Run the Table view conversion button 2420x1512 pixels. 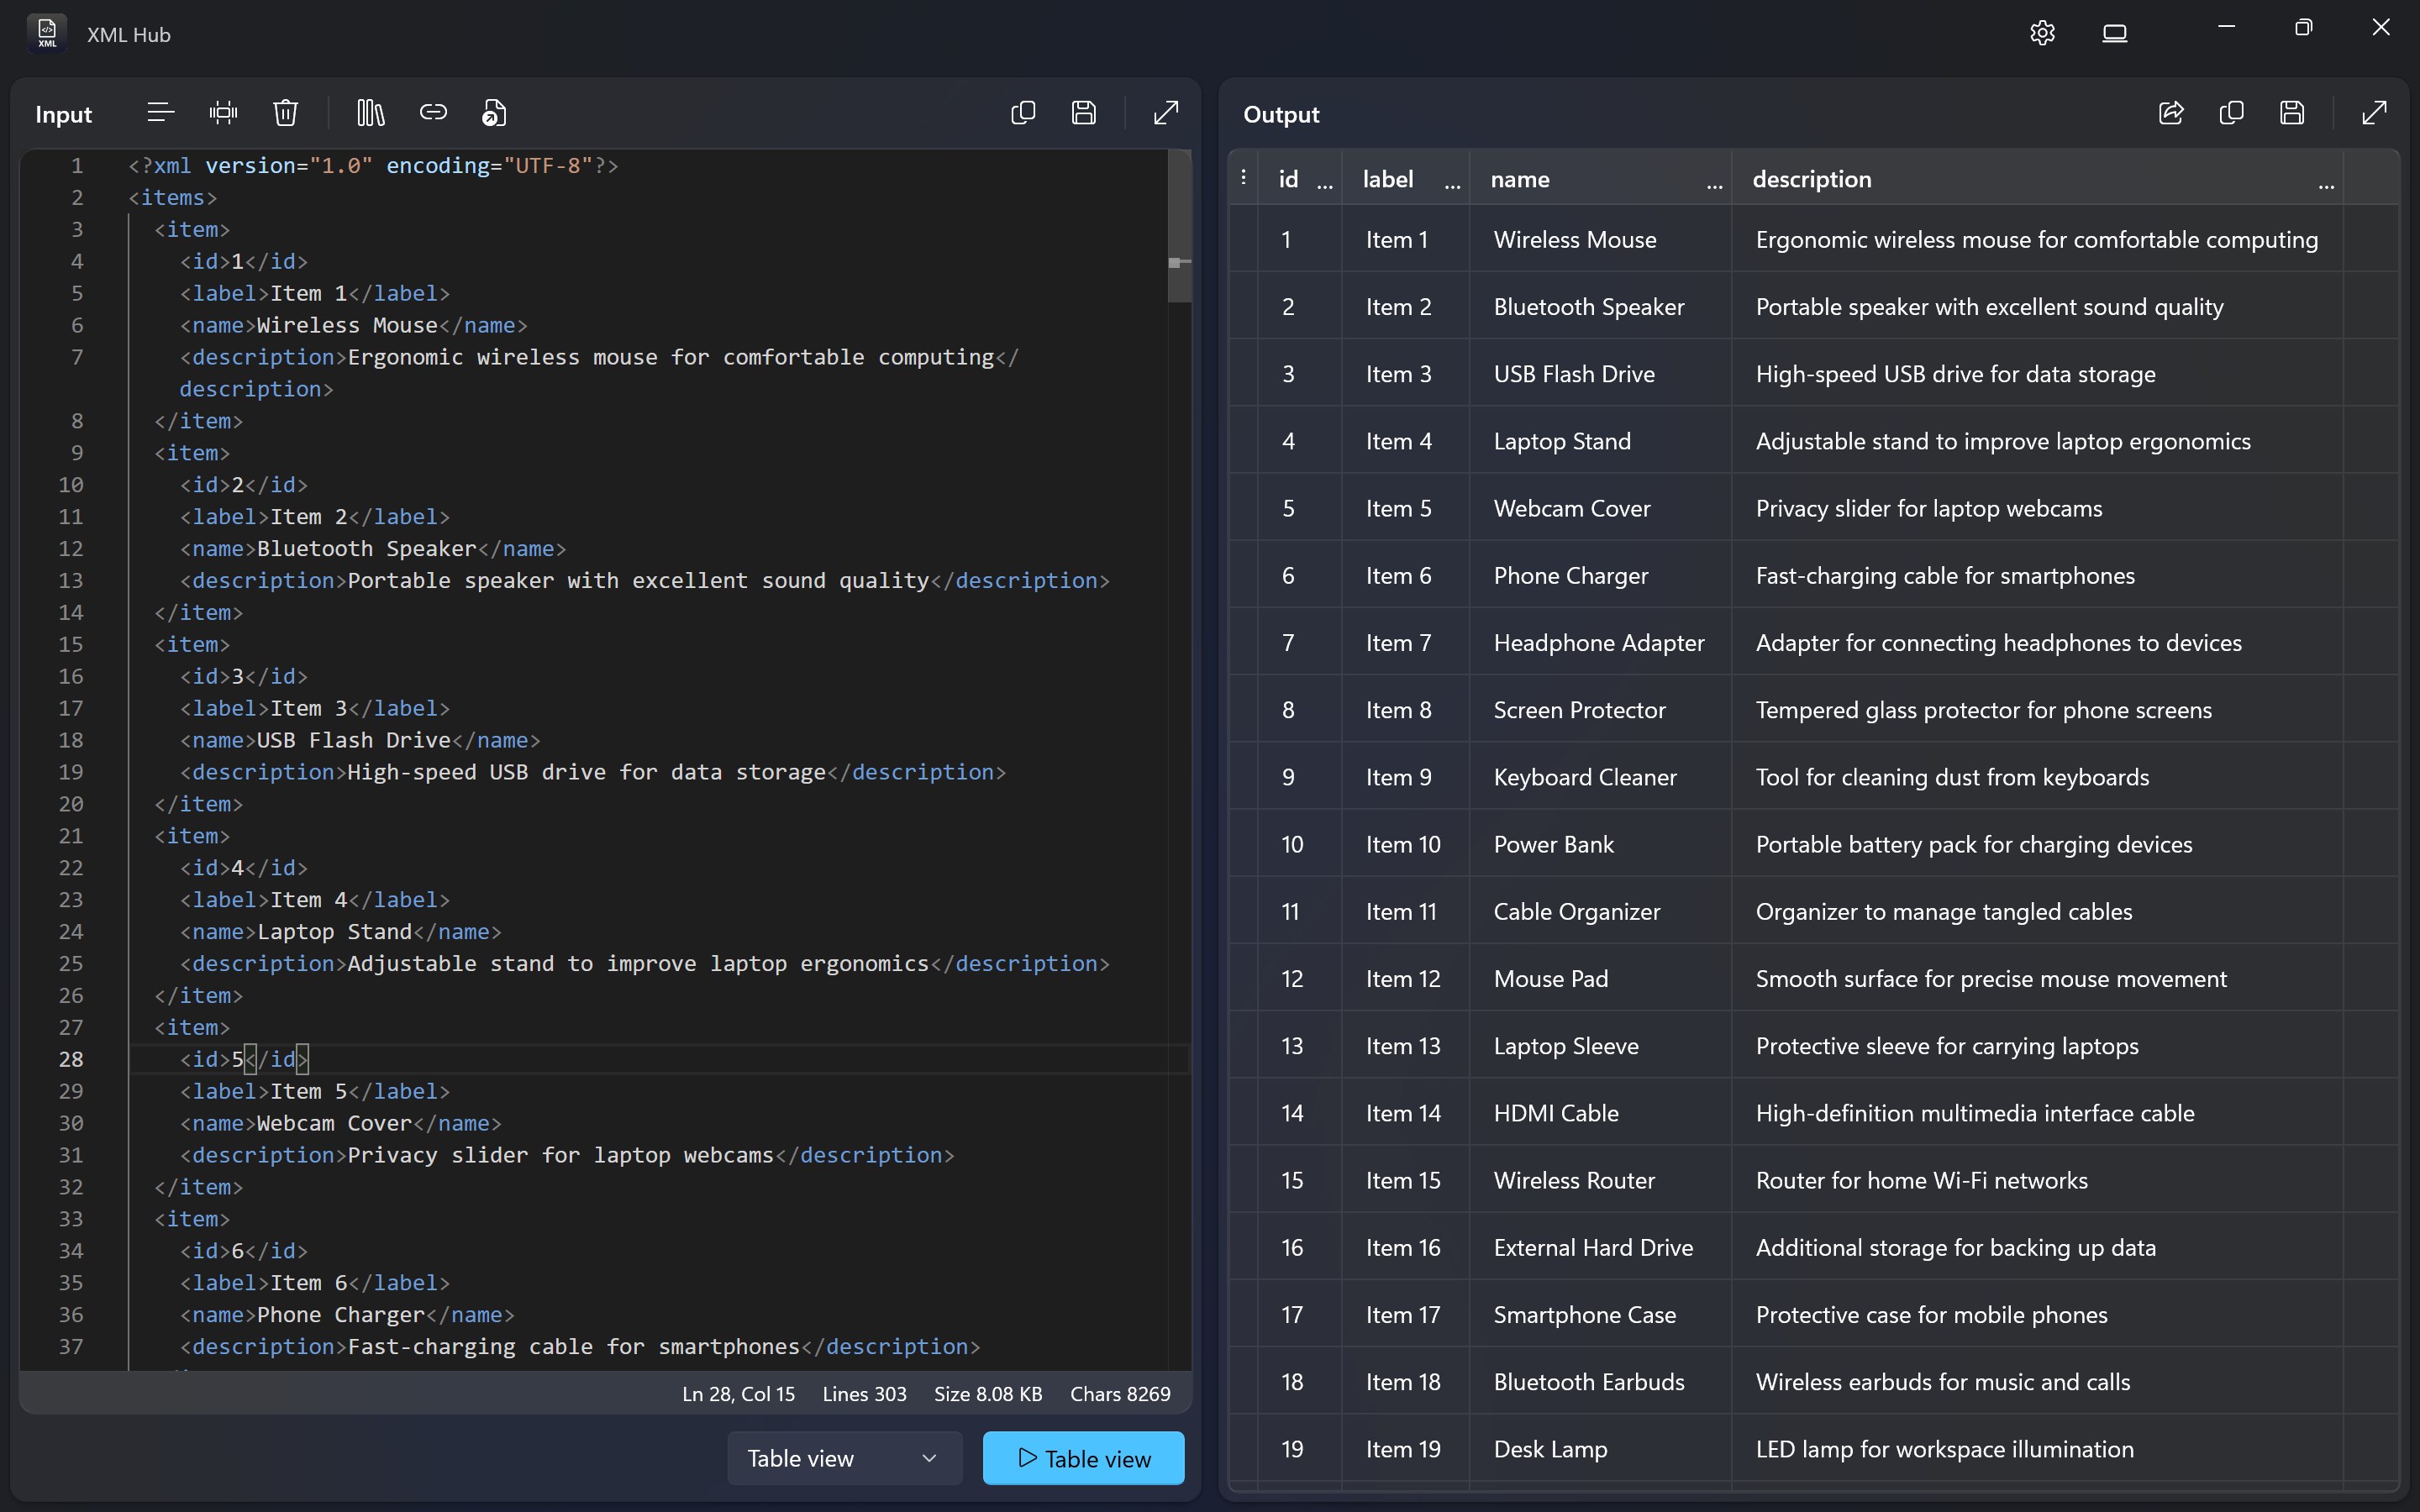click(1083, 1458)
